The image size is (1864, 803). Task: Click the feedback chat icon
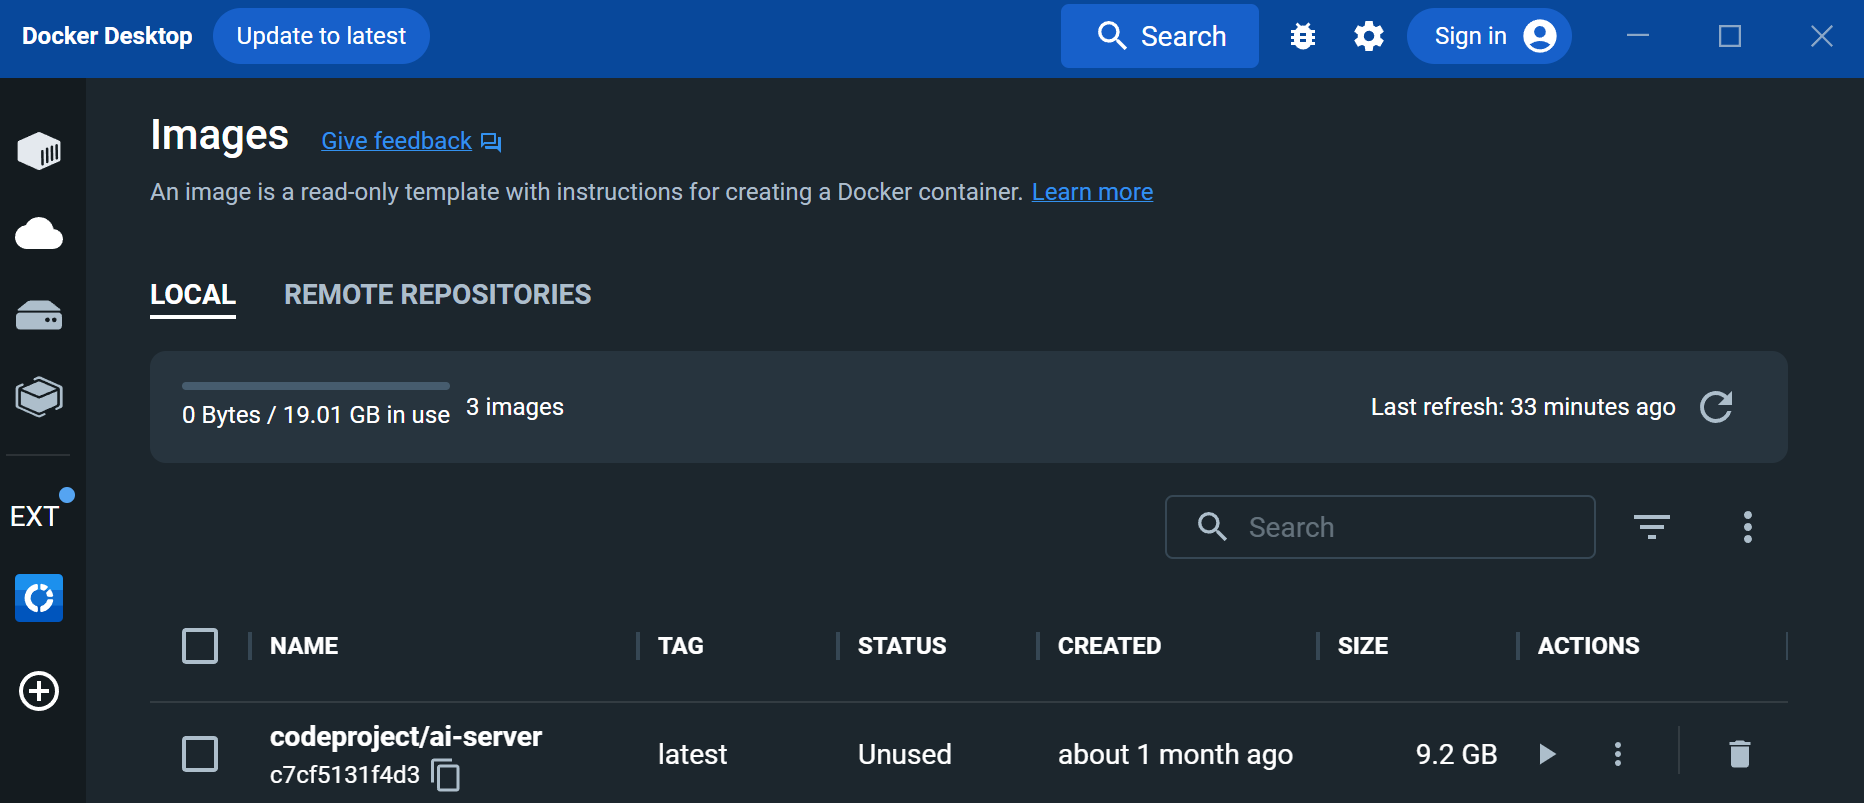491,142
